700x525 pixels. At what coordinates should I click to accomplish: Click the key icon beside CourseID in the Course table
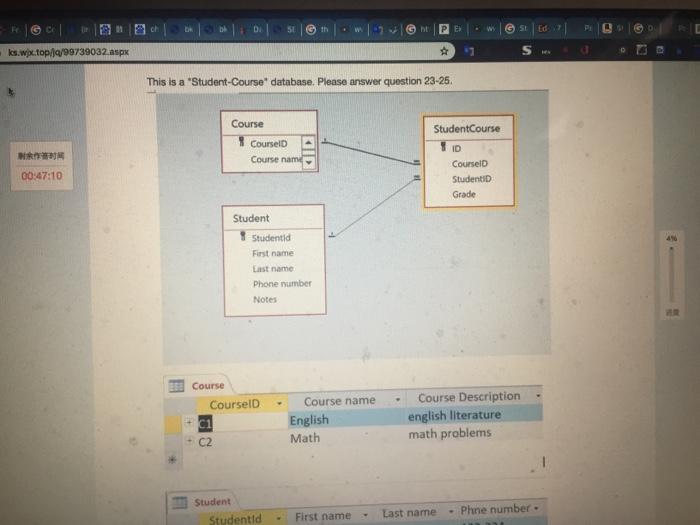tap(242, 142)
